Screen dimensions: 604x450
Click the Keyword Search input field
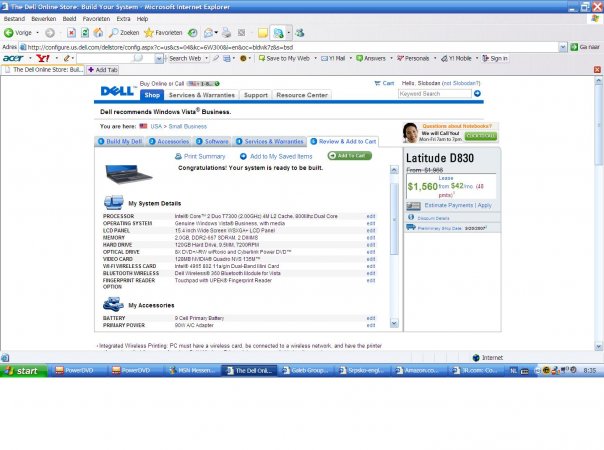click(435, 94)
